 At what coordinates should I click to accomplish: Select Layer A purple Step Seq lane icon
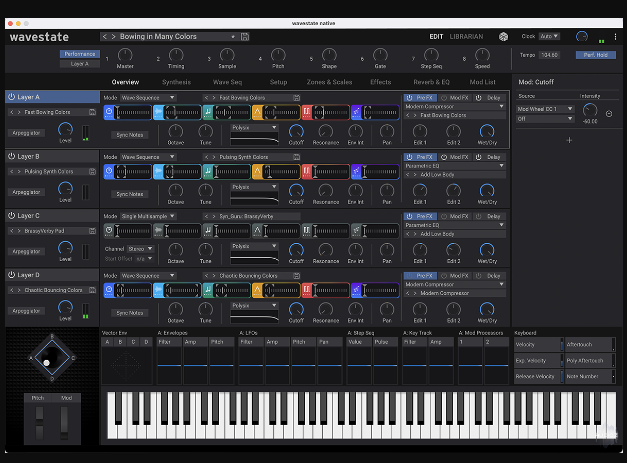tap(356, 112)
